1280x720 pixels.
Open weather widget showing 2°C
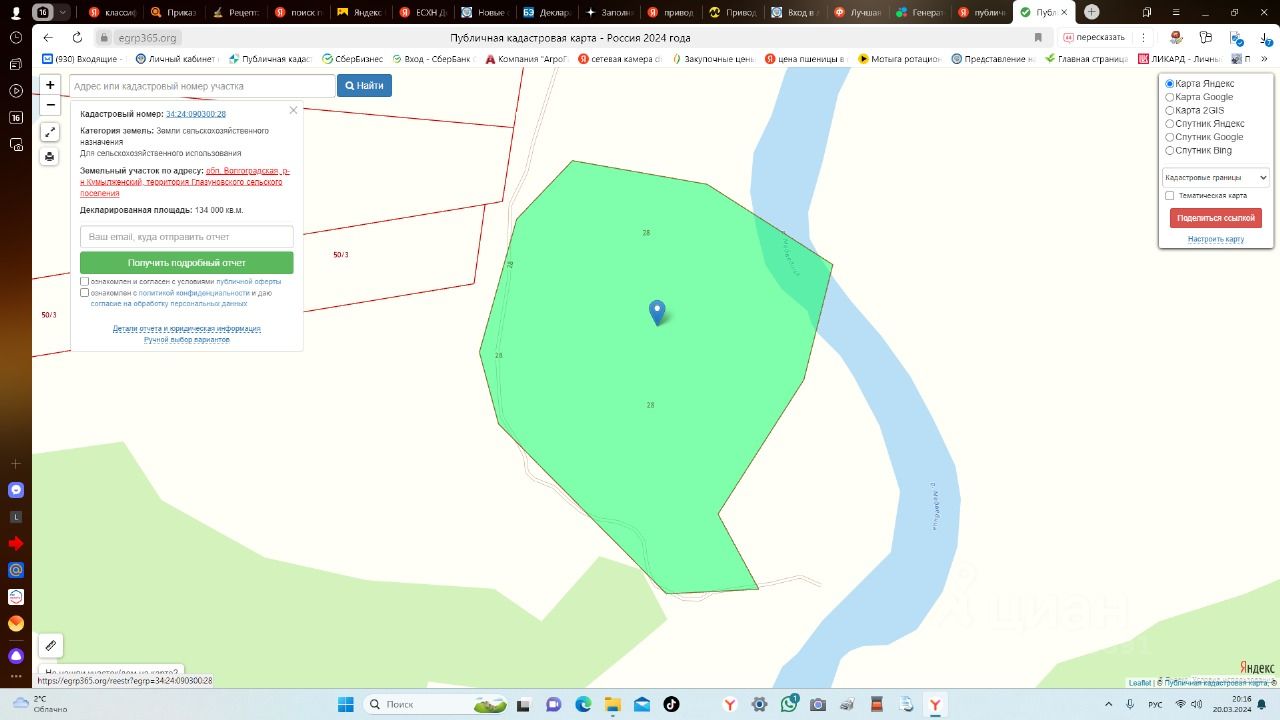point(40,704)
